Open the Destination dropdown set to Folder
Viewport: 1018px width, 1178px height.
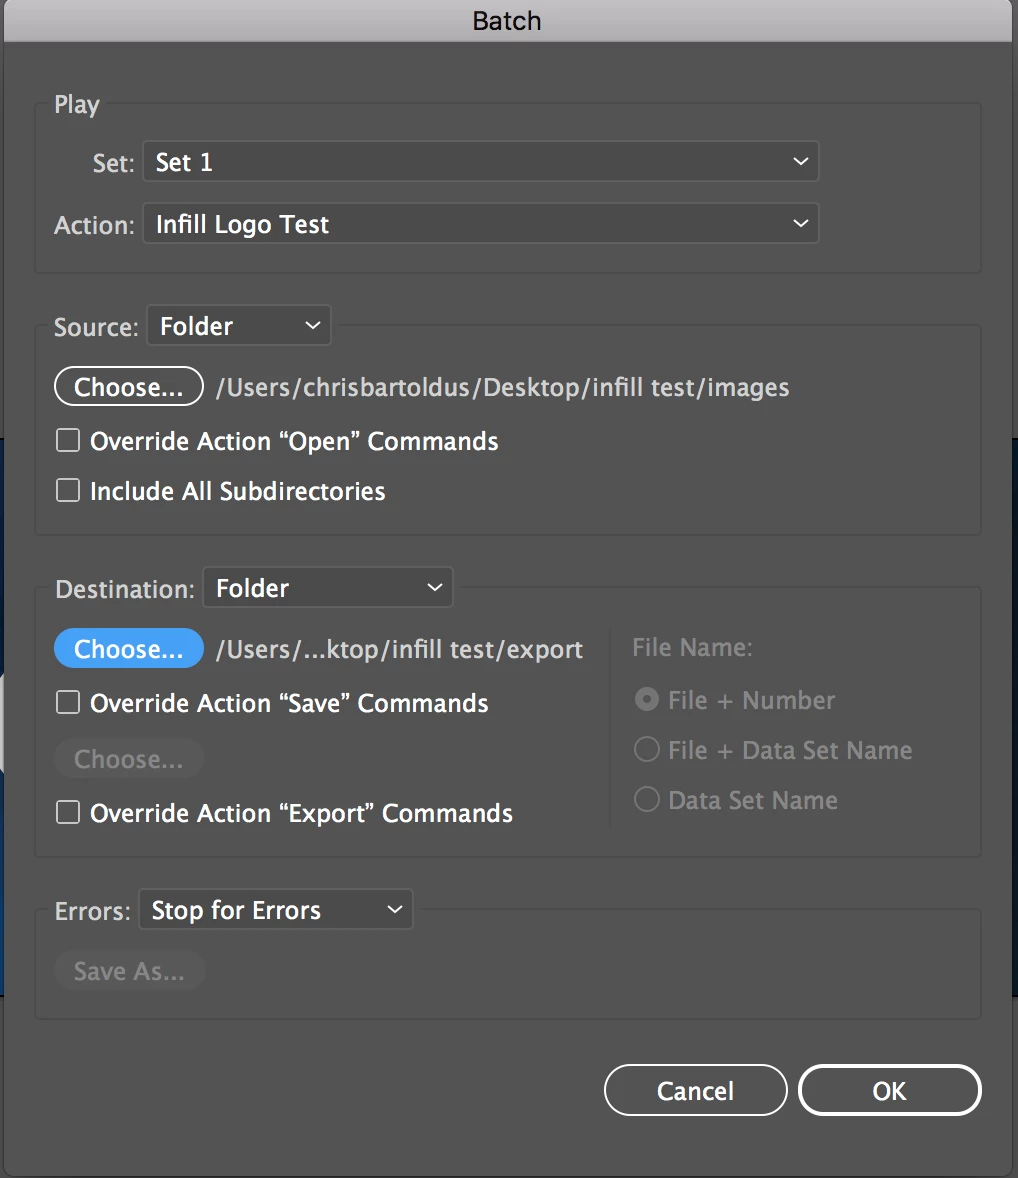328,587
